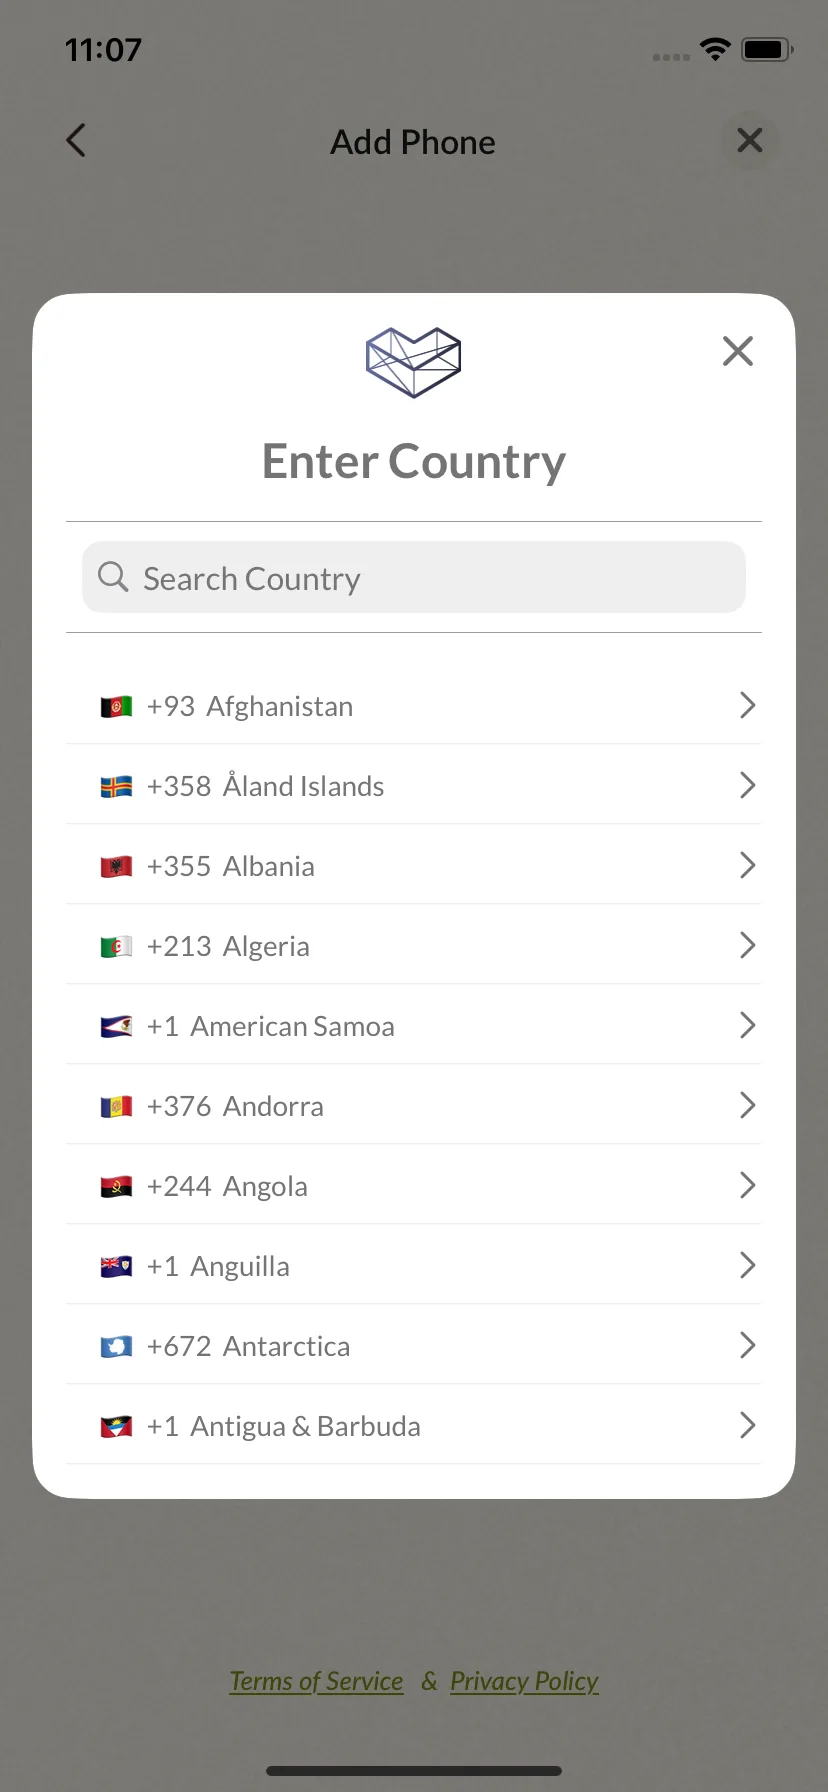The image size is (828, 1792).
Task: Tap the Albania flag icon
Action: (x=116, y=867)
